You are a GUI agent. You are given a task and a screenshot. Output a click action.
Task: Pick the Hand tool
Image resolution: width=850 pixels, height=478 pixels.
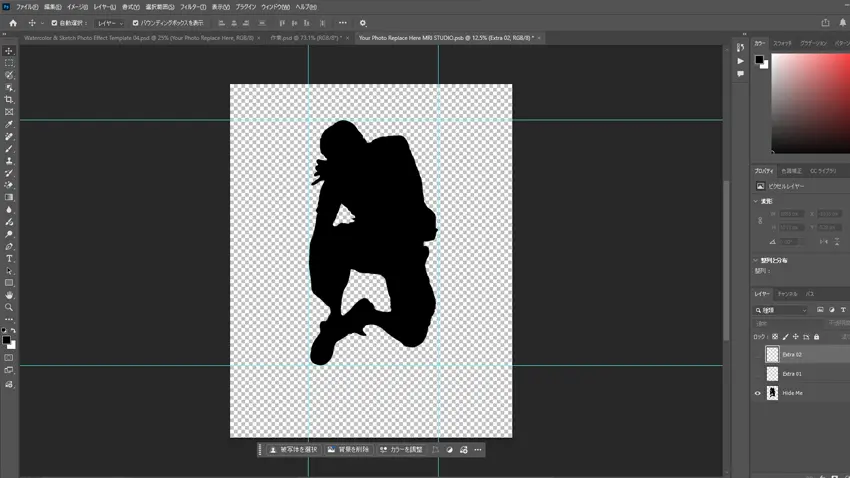point(10,296)
